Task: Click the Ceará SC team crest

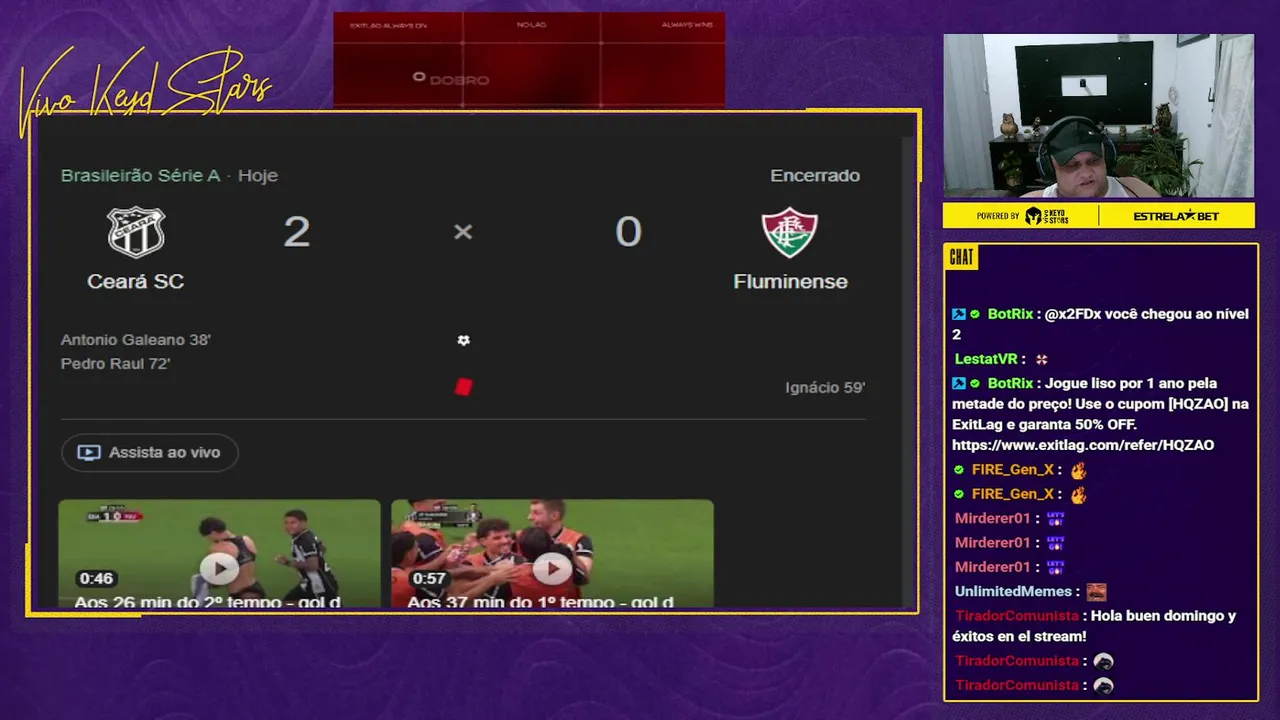Action: click(x=136, y=232)
